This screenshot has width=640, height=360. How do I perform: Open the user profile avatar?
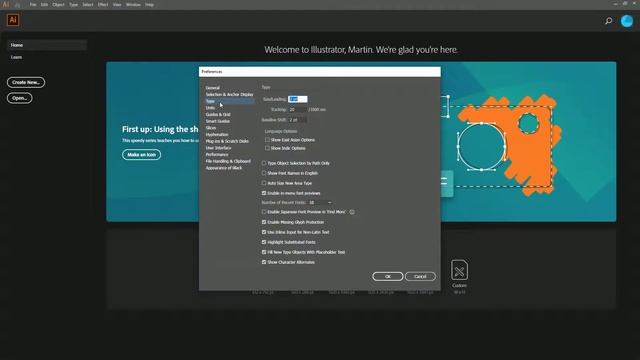[x=627, y=21]
